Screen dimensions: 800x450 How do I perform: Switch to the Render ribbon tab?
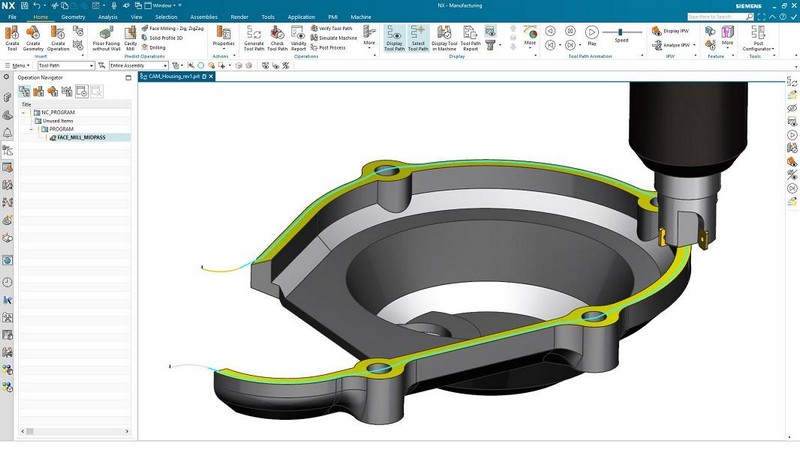click(239, 17)
